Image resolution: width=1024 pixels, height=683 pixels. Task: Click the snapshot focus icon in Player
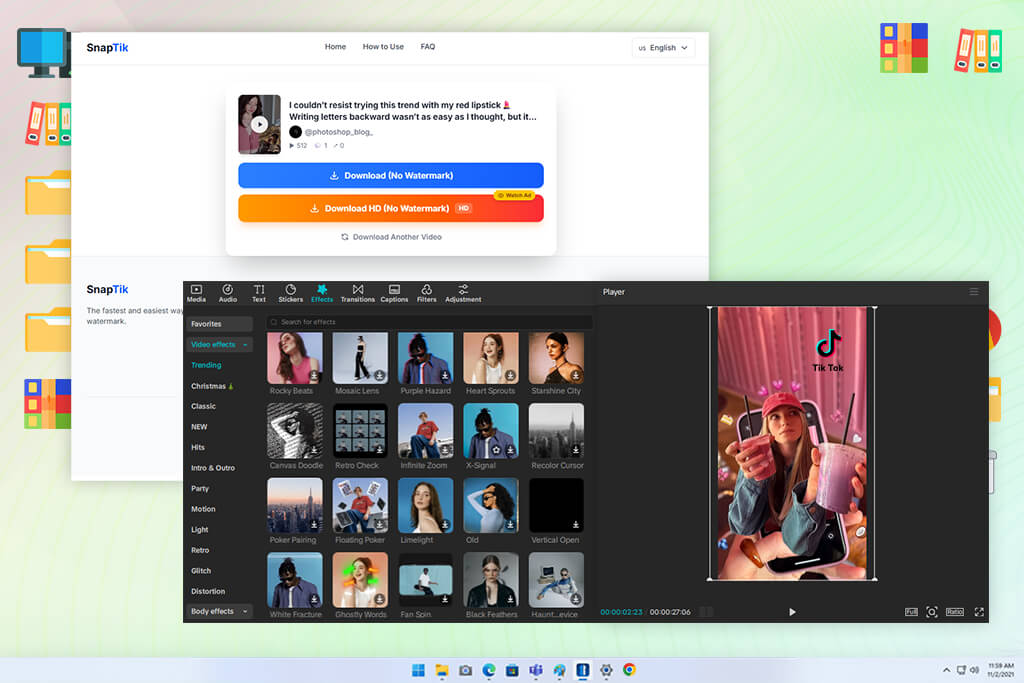pos(932,612)
